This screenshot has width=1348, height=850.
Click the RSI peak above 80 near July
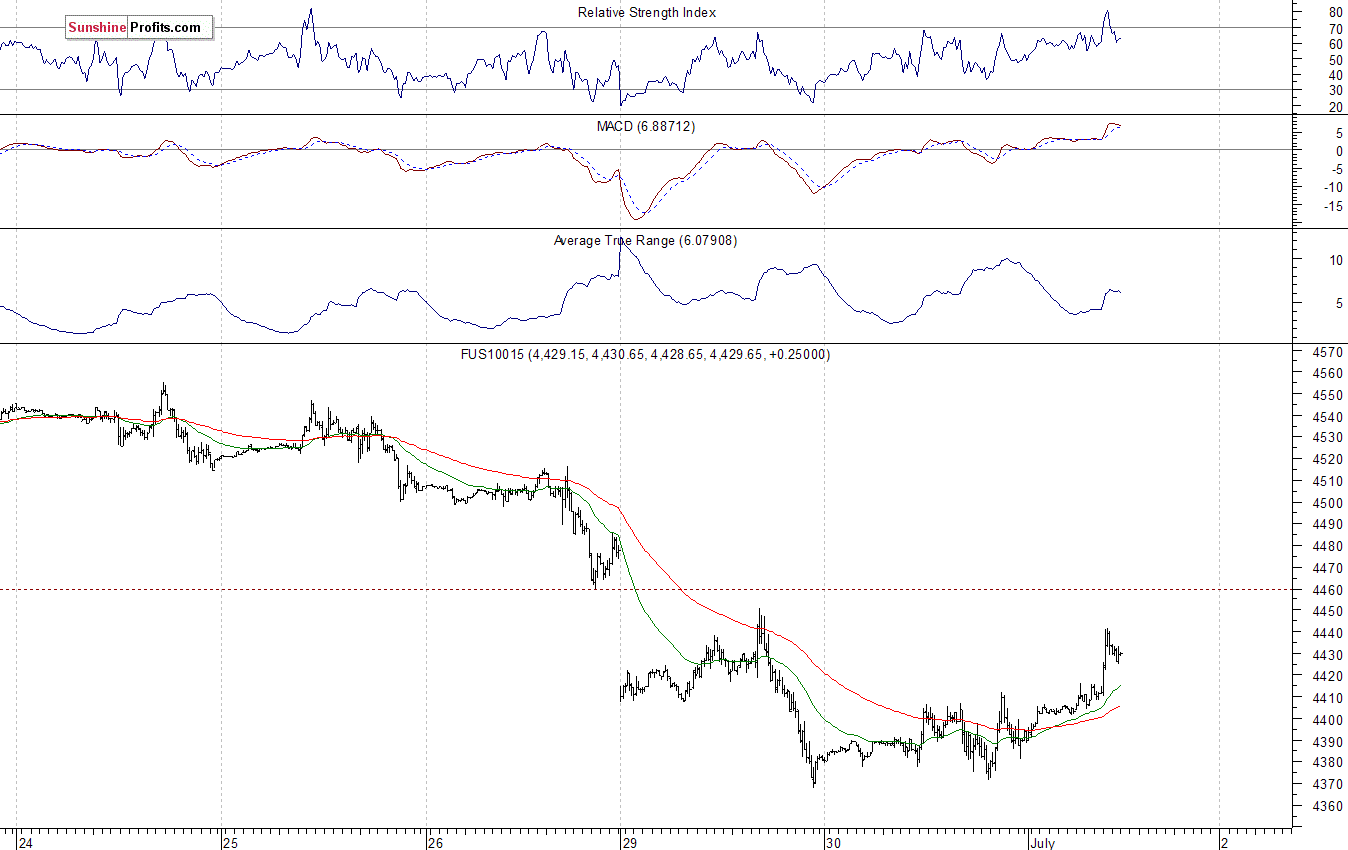[1106, 14]
